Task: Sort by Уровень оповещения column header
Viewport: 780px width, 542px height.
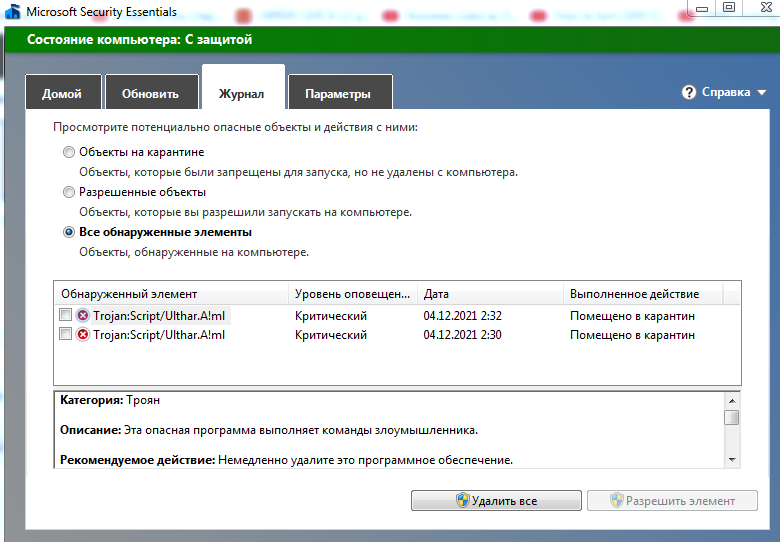Action: click(353, 294)
